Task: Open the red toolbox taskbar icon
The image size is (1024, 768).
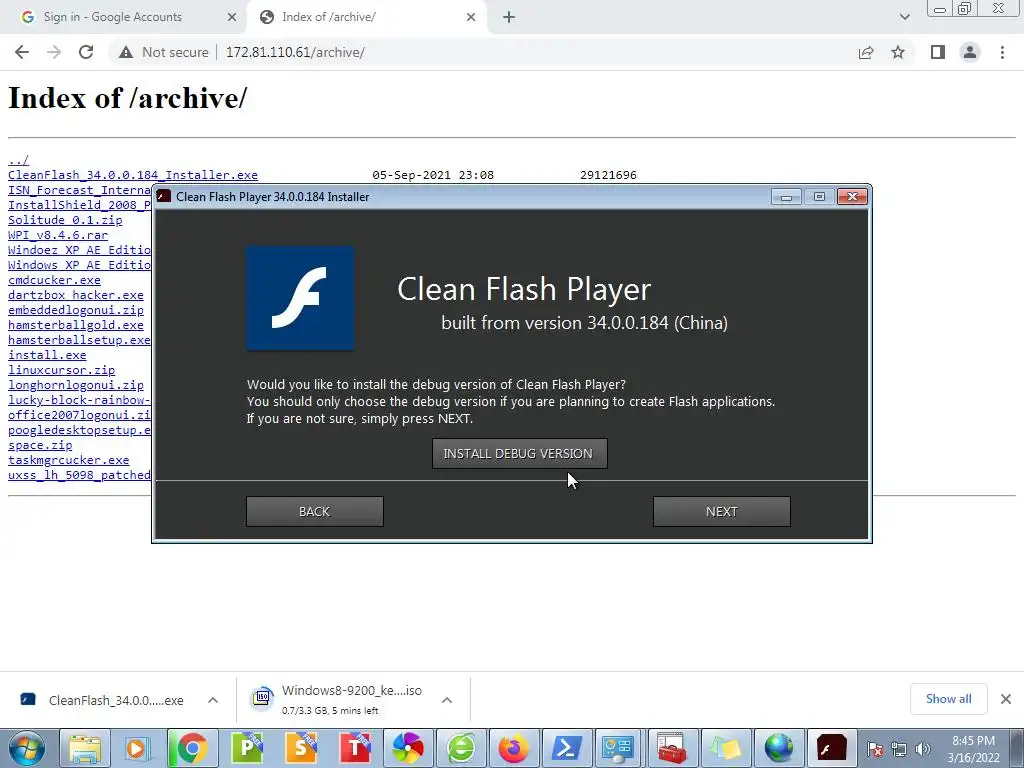Action: coord(672,748)
